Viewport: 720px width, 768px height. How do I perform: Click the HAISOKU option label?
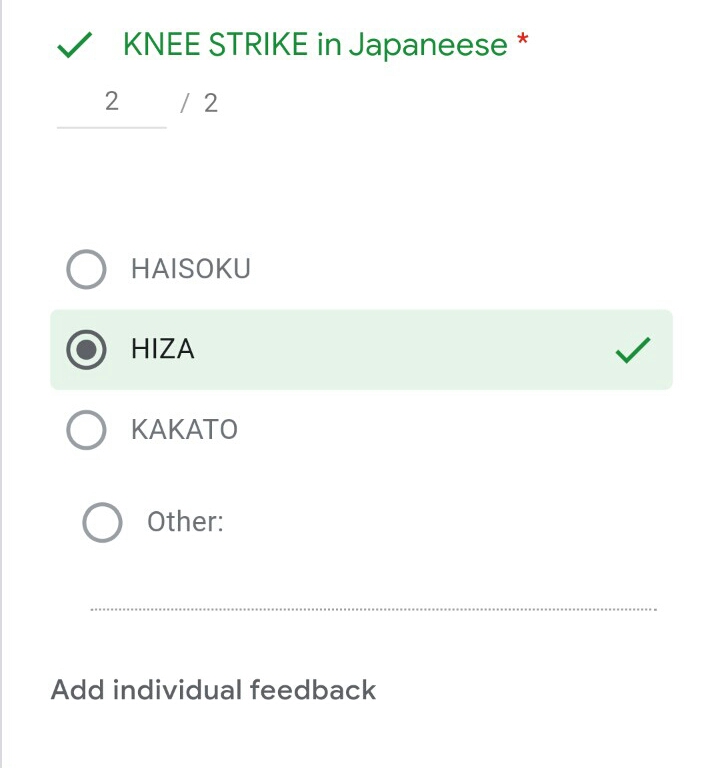(x=191, y=269)
